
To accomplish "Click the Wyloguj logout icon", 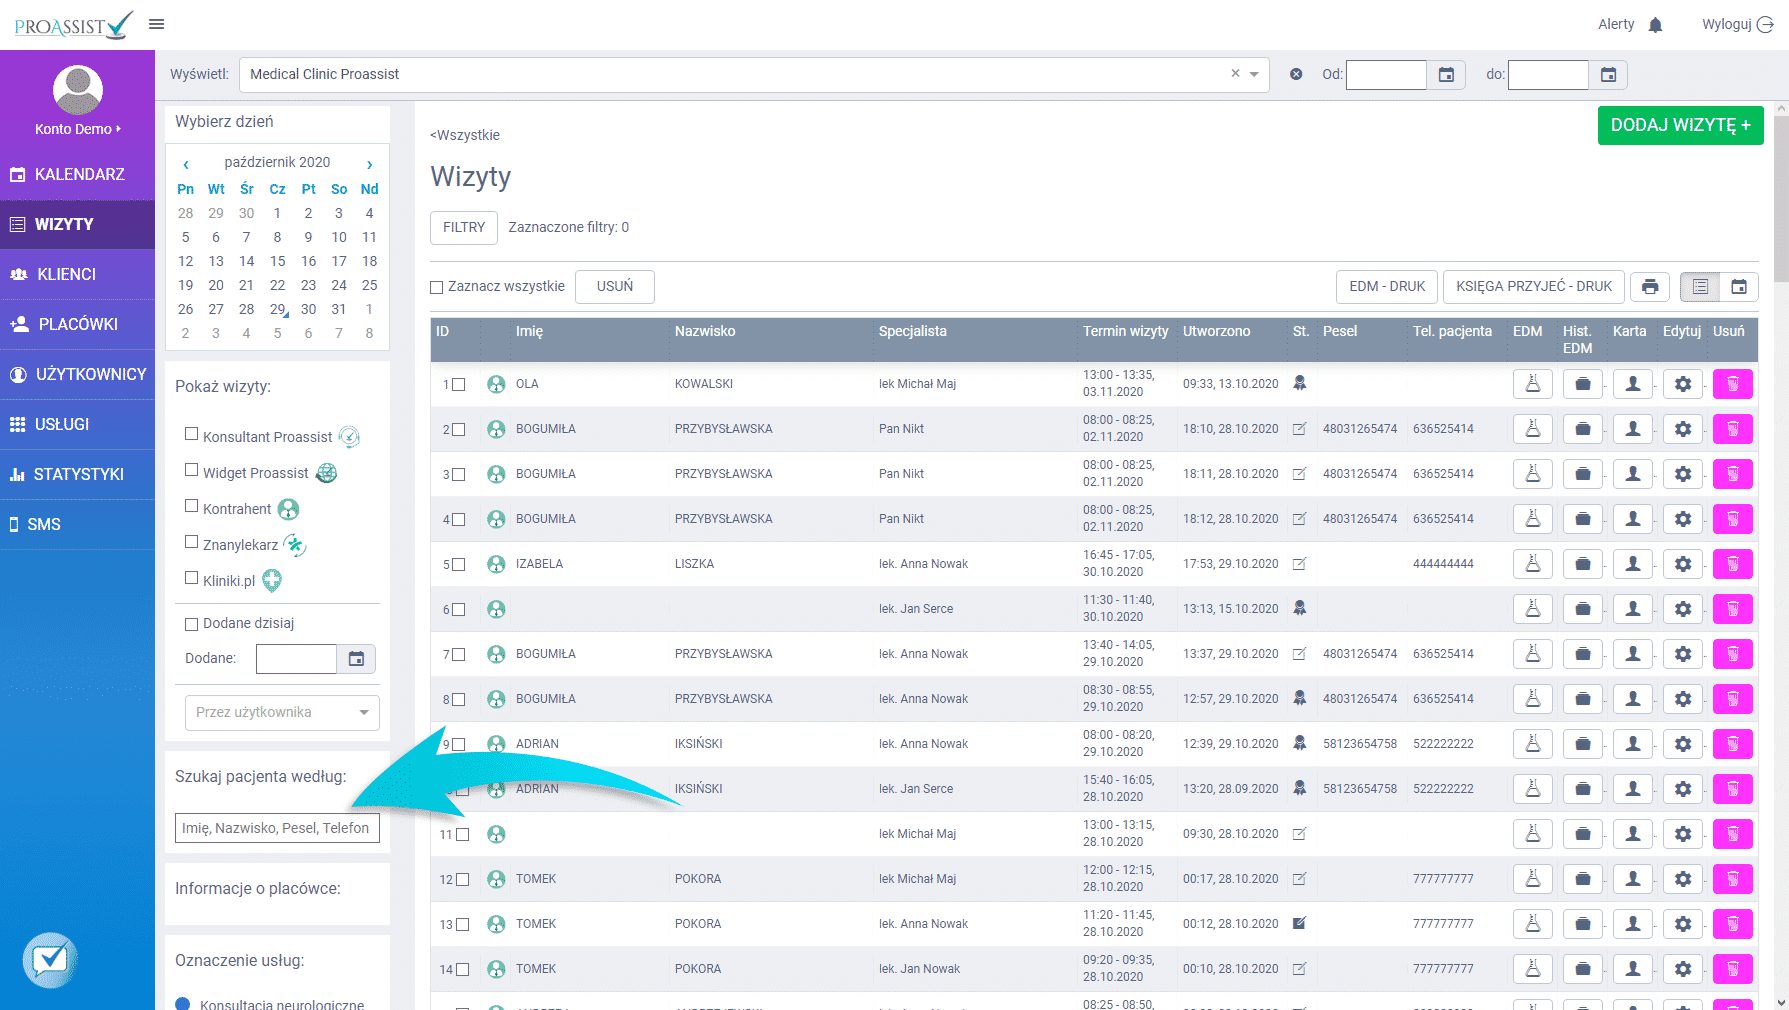I will pyautogui.click(x=1765, y=25).
